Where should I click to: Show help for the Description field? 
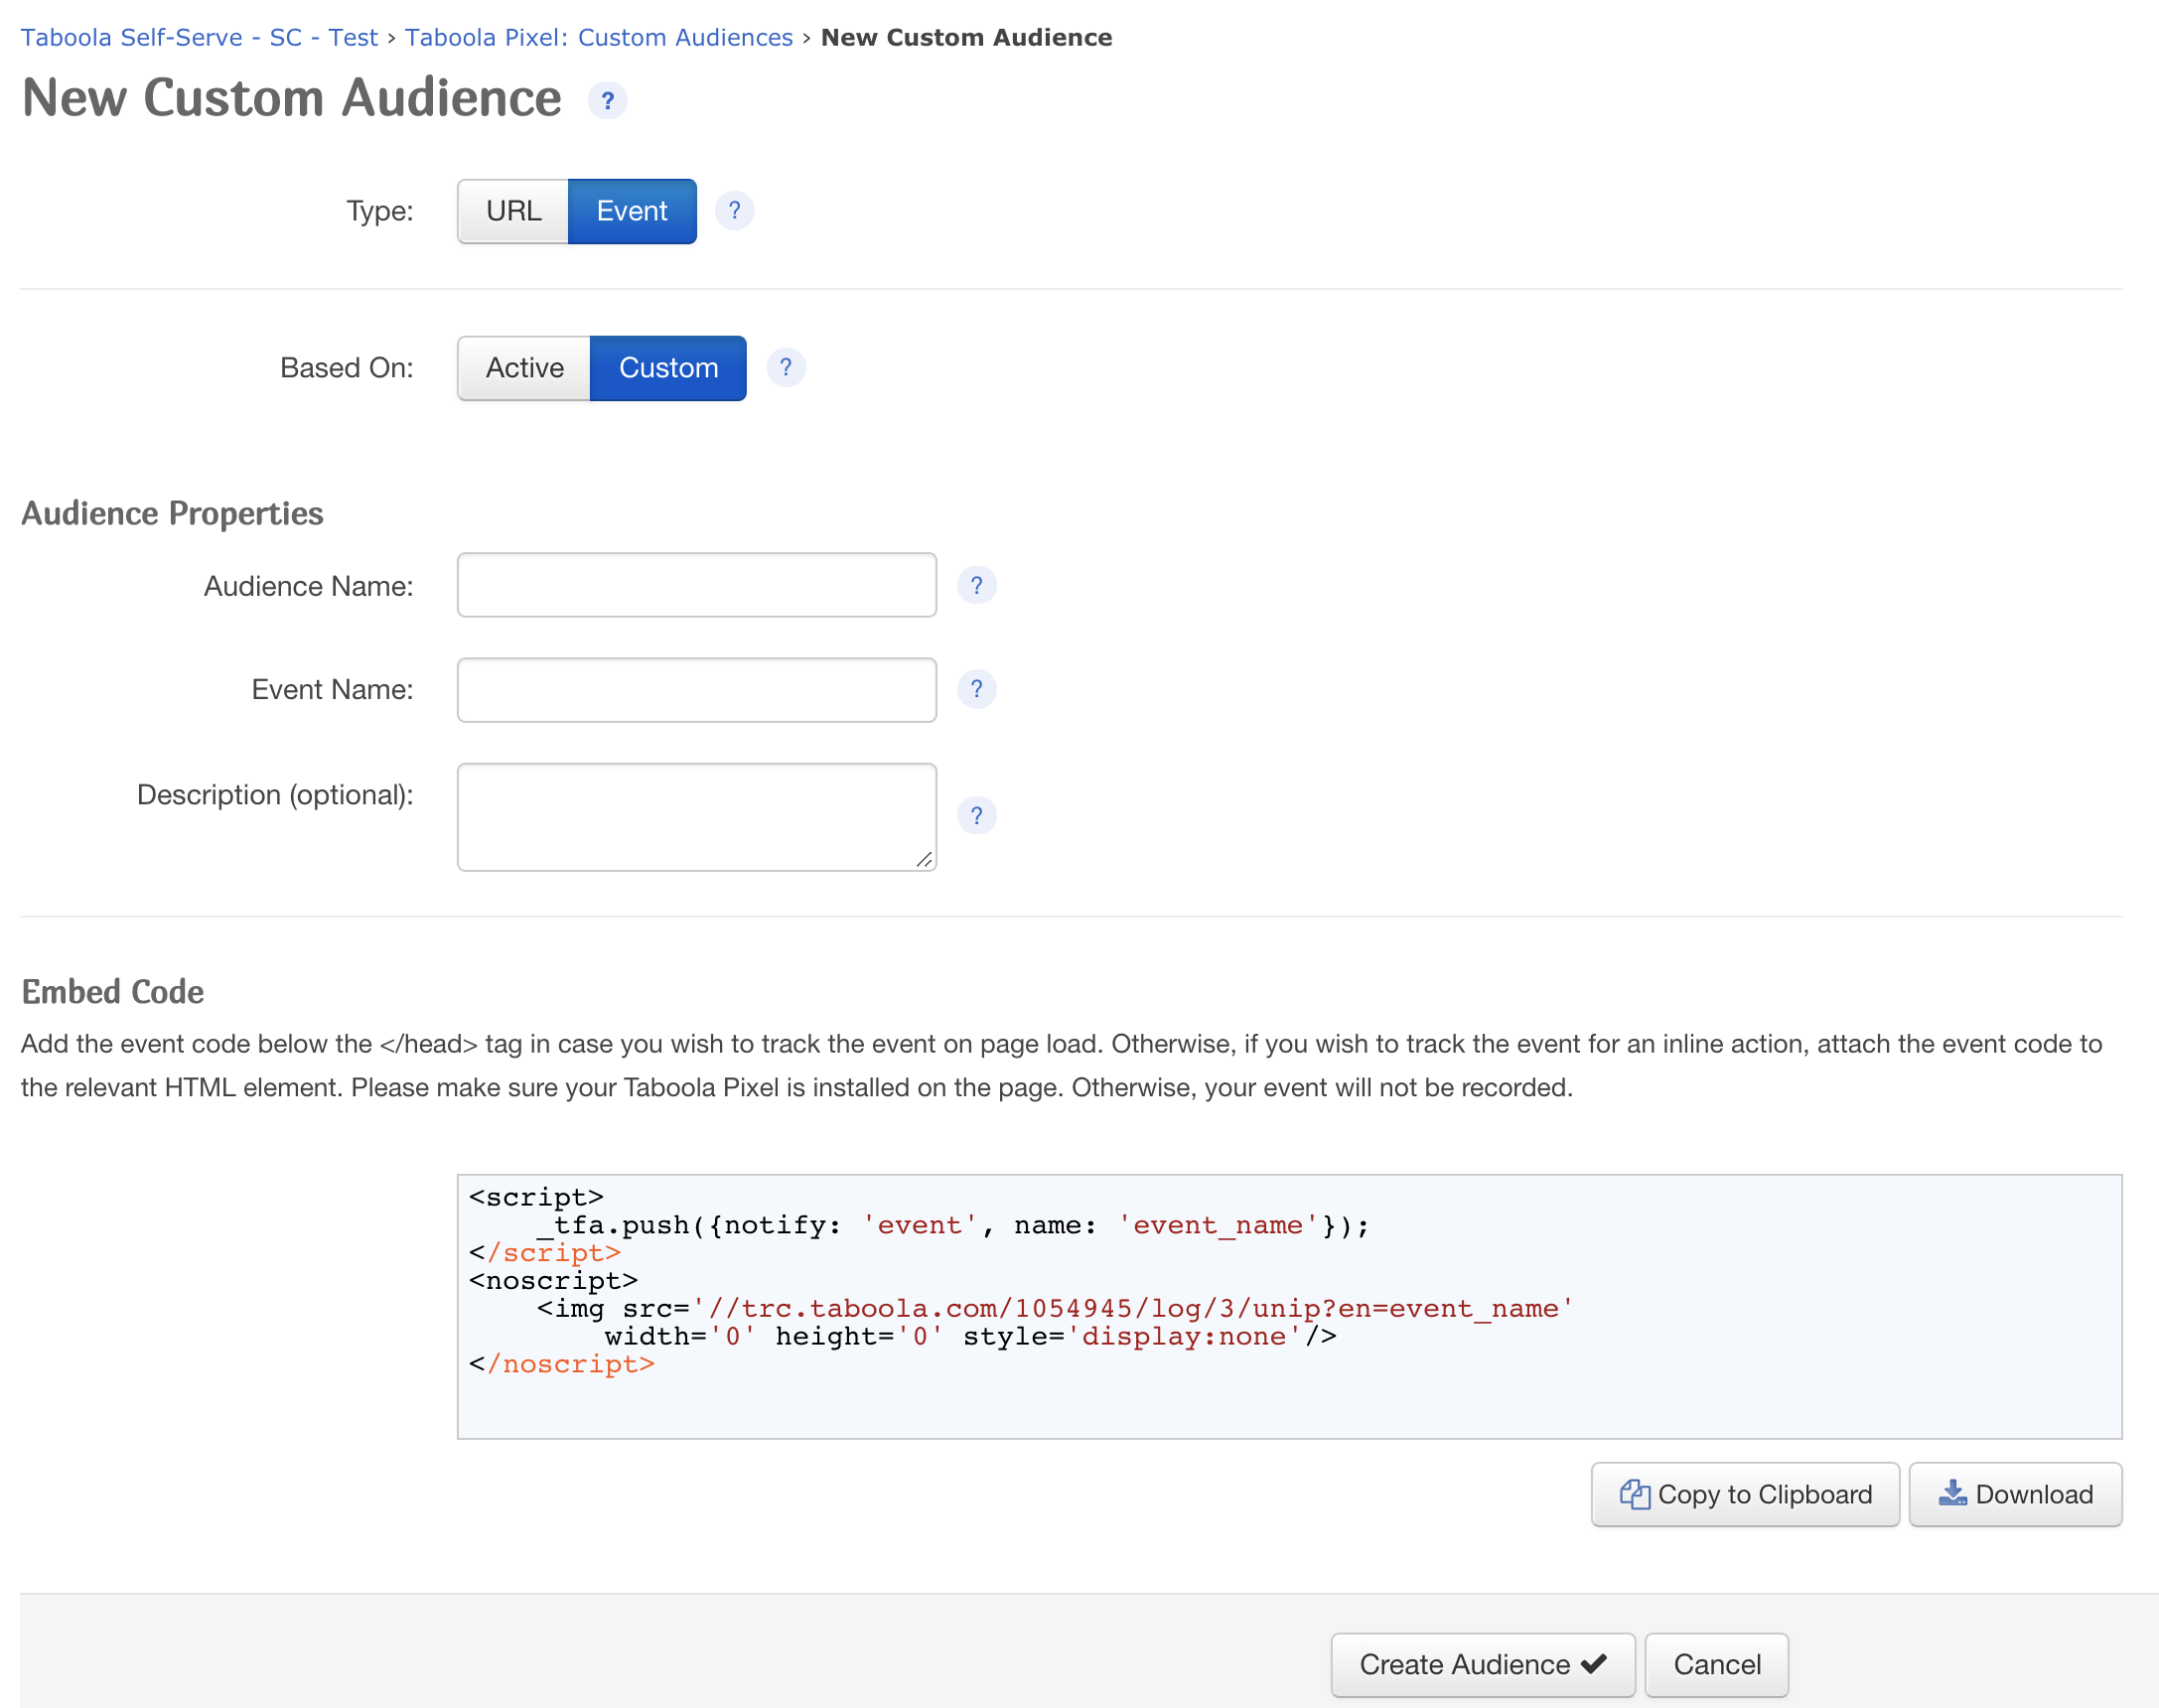976,816
